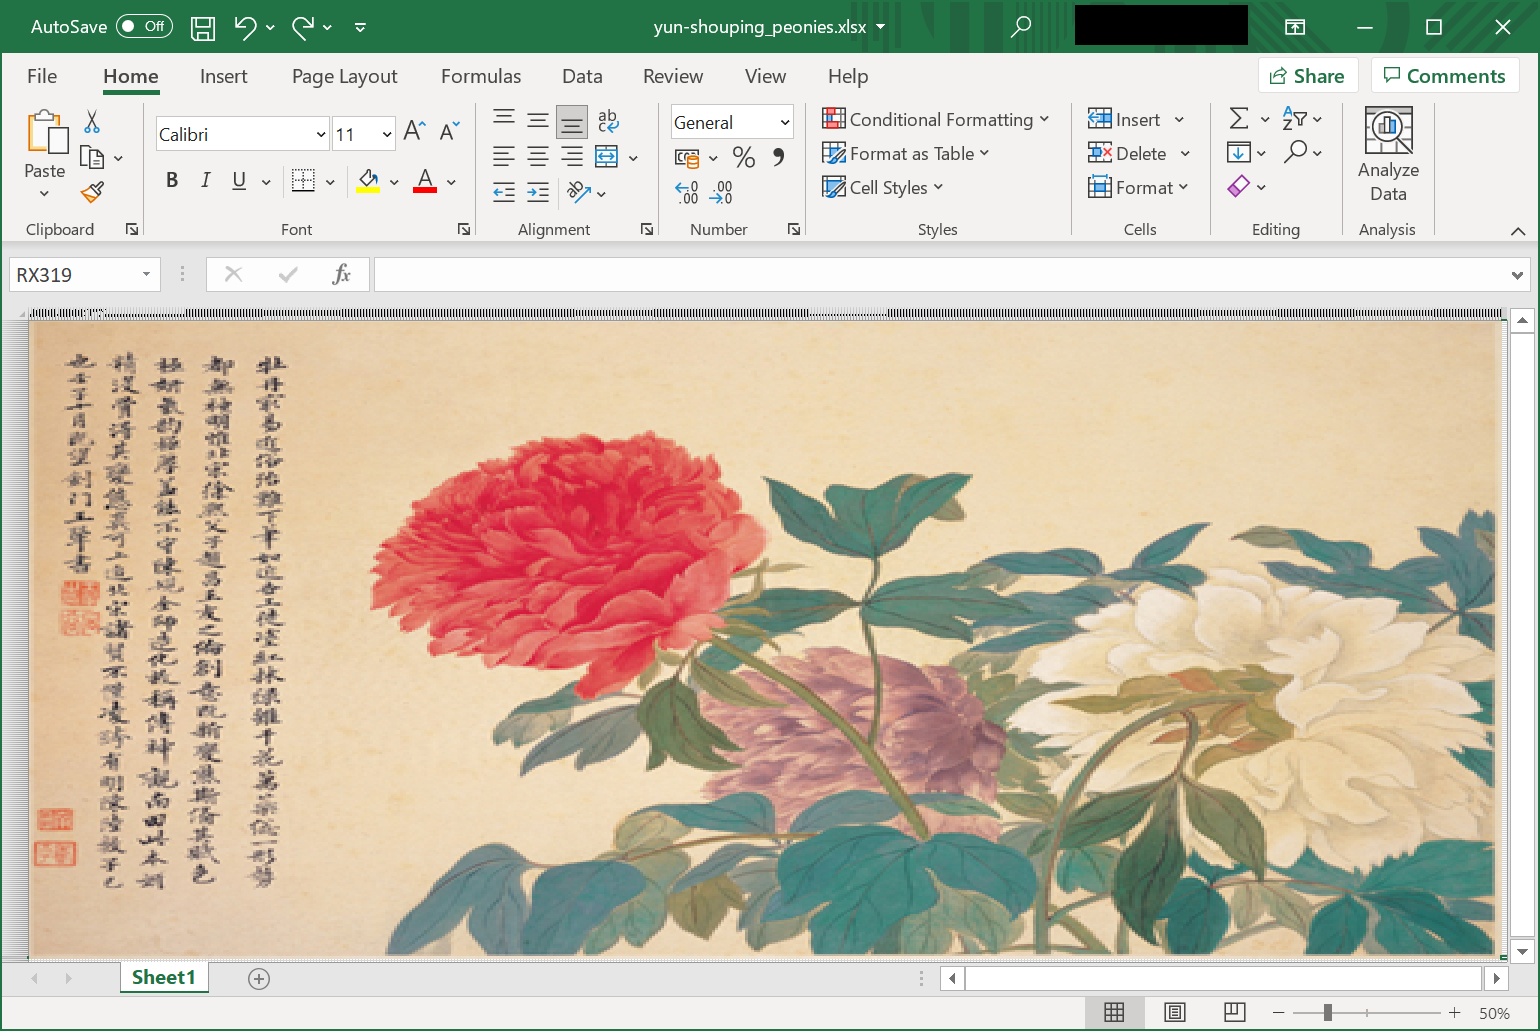Switch to Page Layout view in status bar

pos(1175,1013)
